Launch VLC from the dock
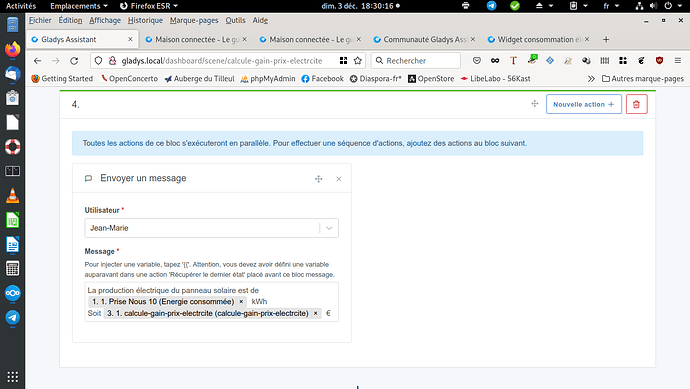690x389 pixels. pos(12,195)
